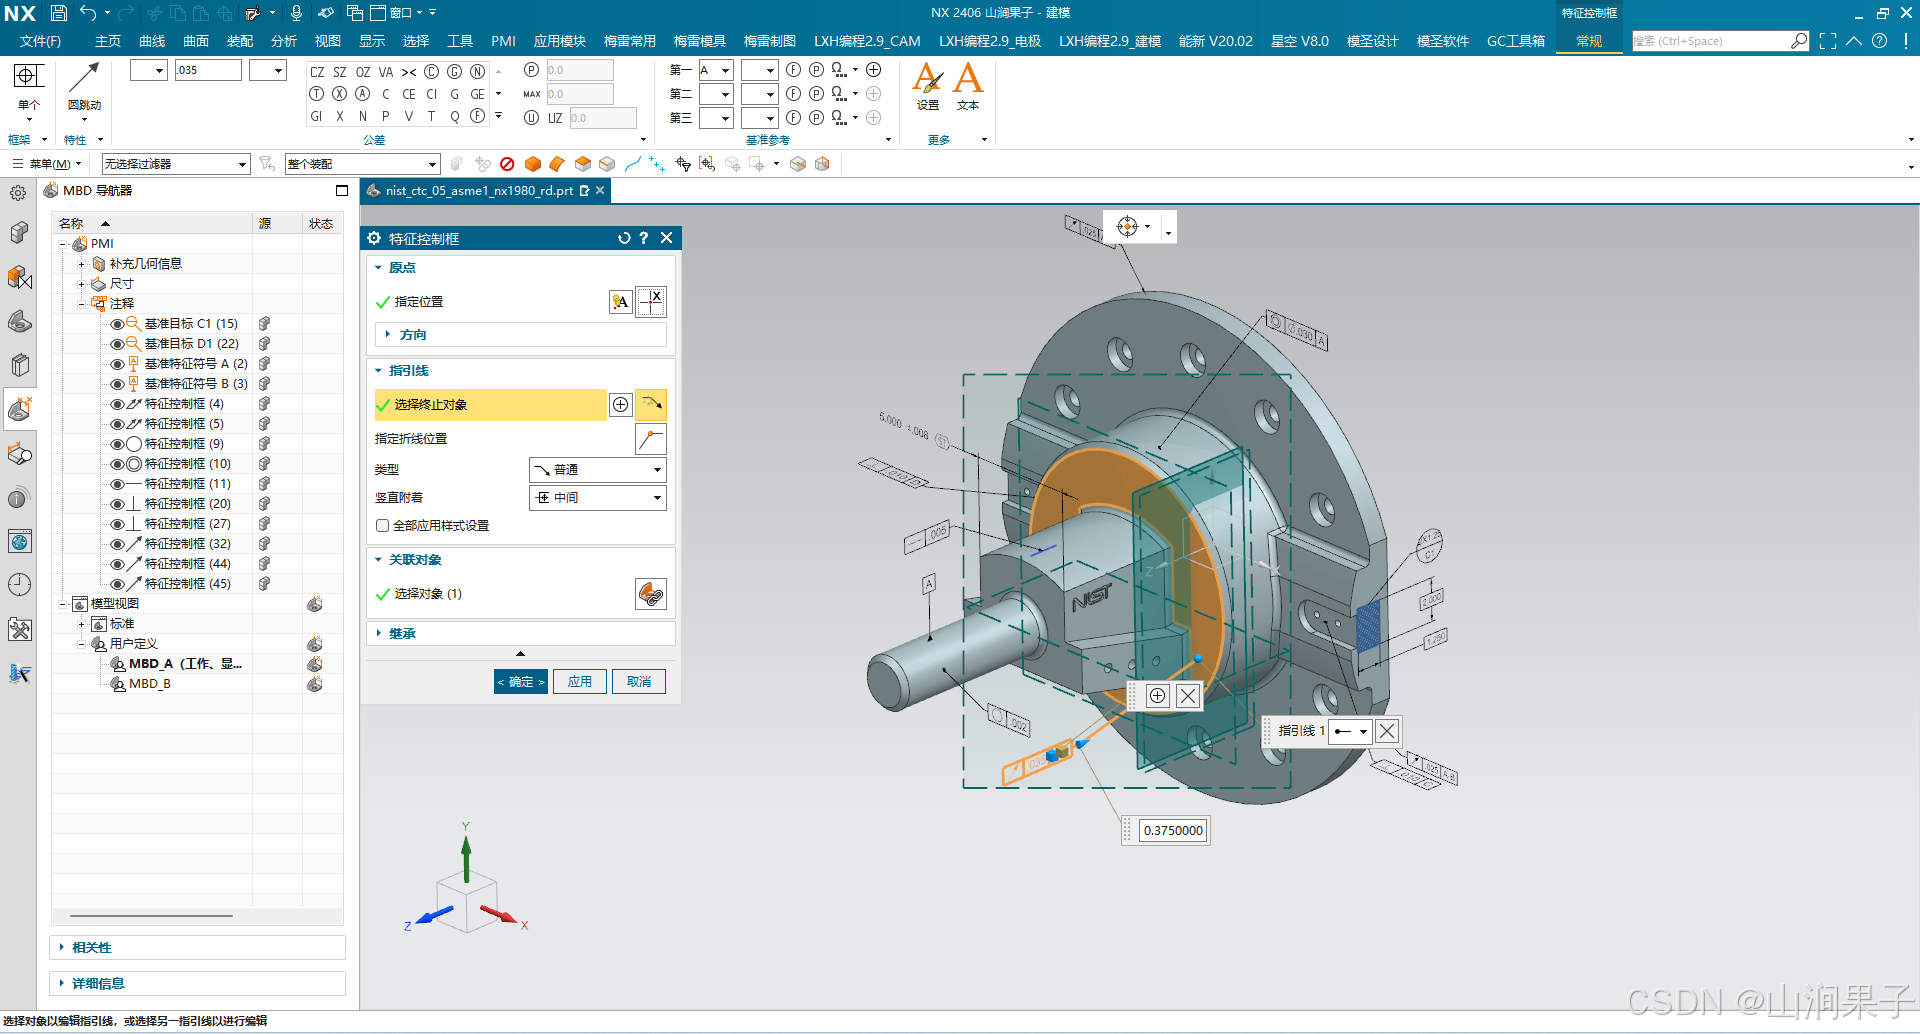Open the web browser globe sidebar icon
Screen dimensions: 1920x1034
pos(19,542)
